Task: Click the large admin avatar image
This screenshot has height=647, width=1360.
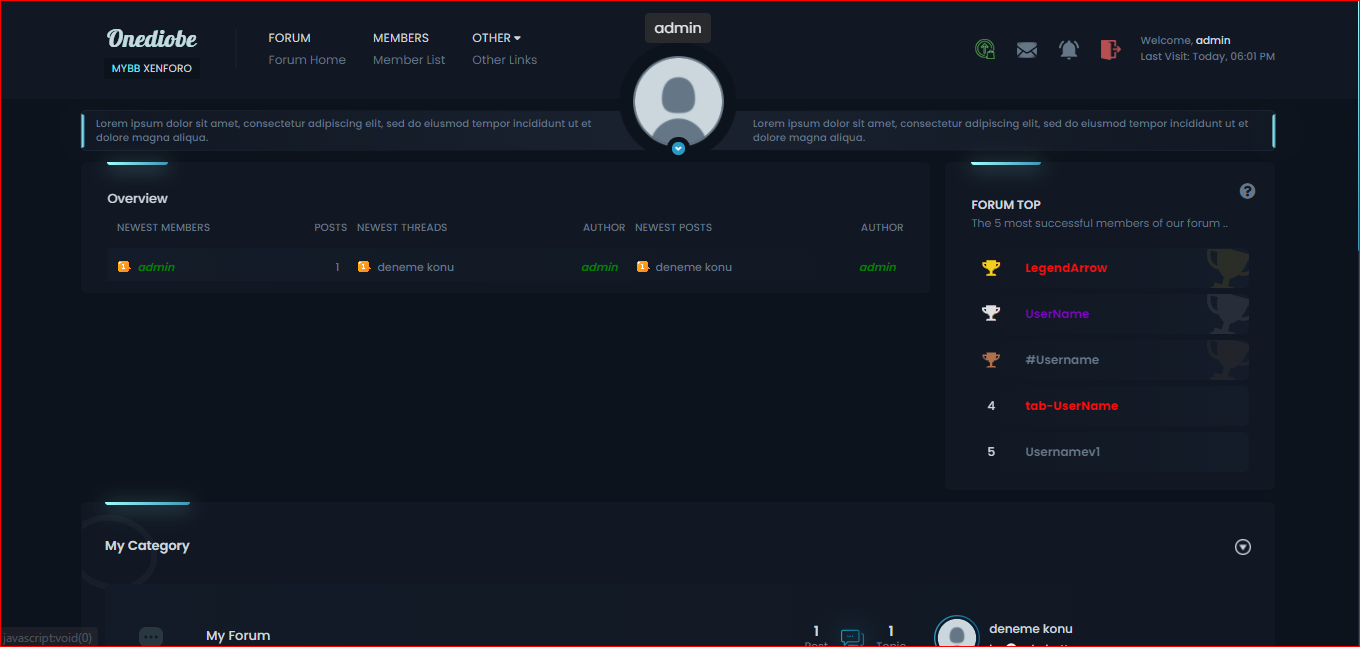Action: pyautogui.click(x=679, y=101)
